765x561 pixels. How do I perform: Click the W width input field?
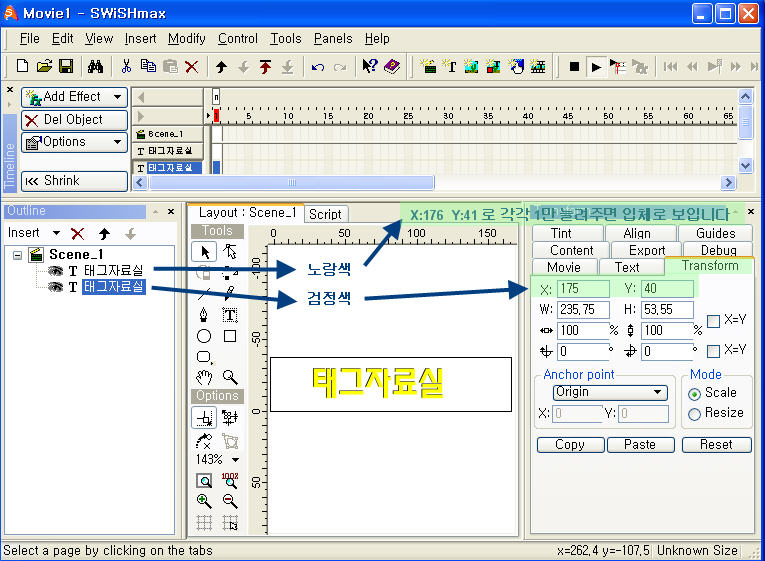(583, 310)
